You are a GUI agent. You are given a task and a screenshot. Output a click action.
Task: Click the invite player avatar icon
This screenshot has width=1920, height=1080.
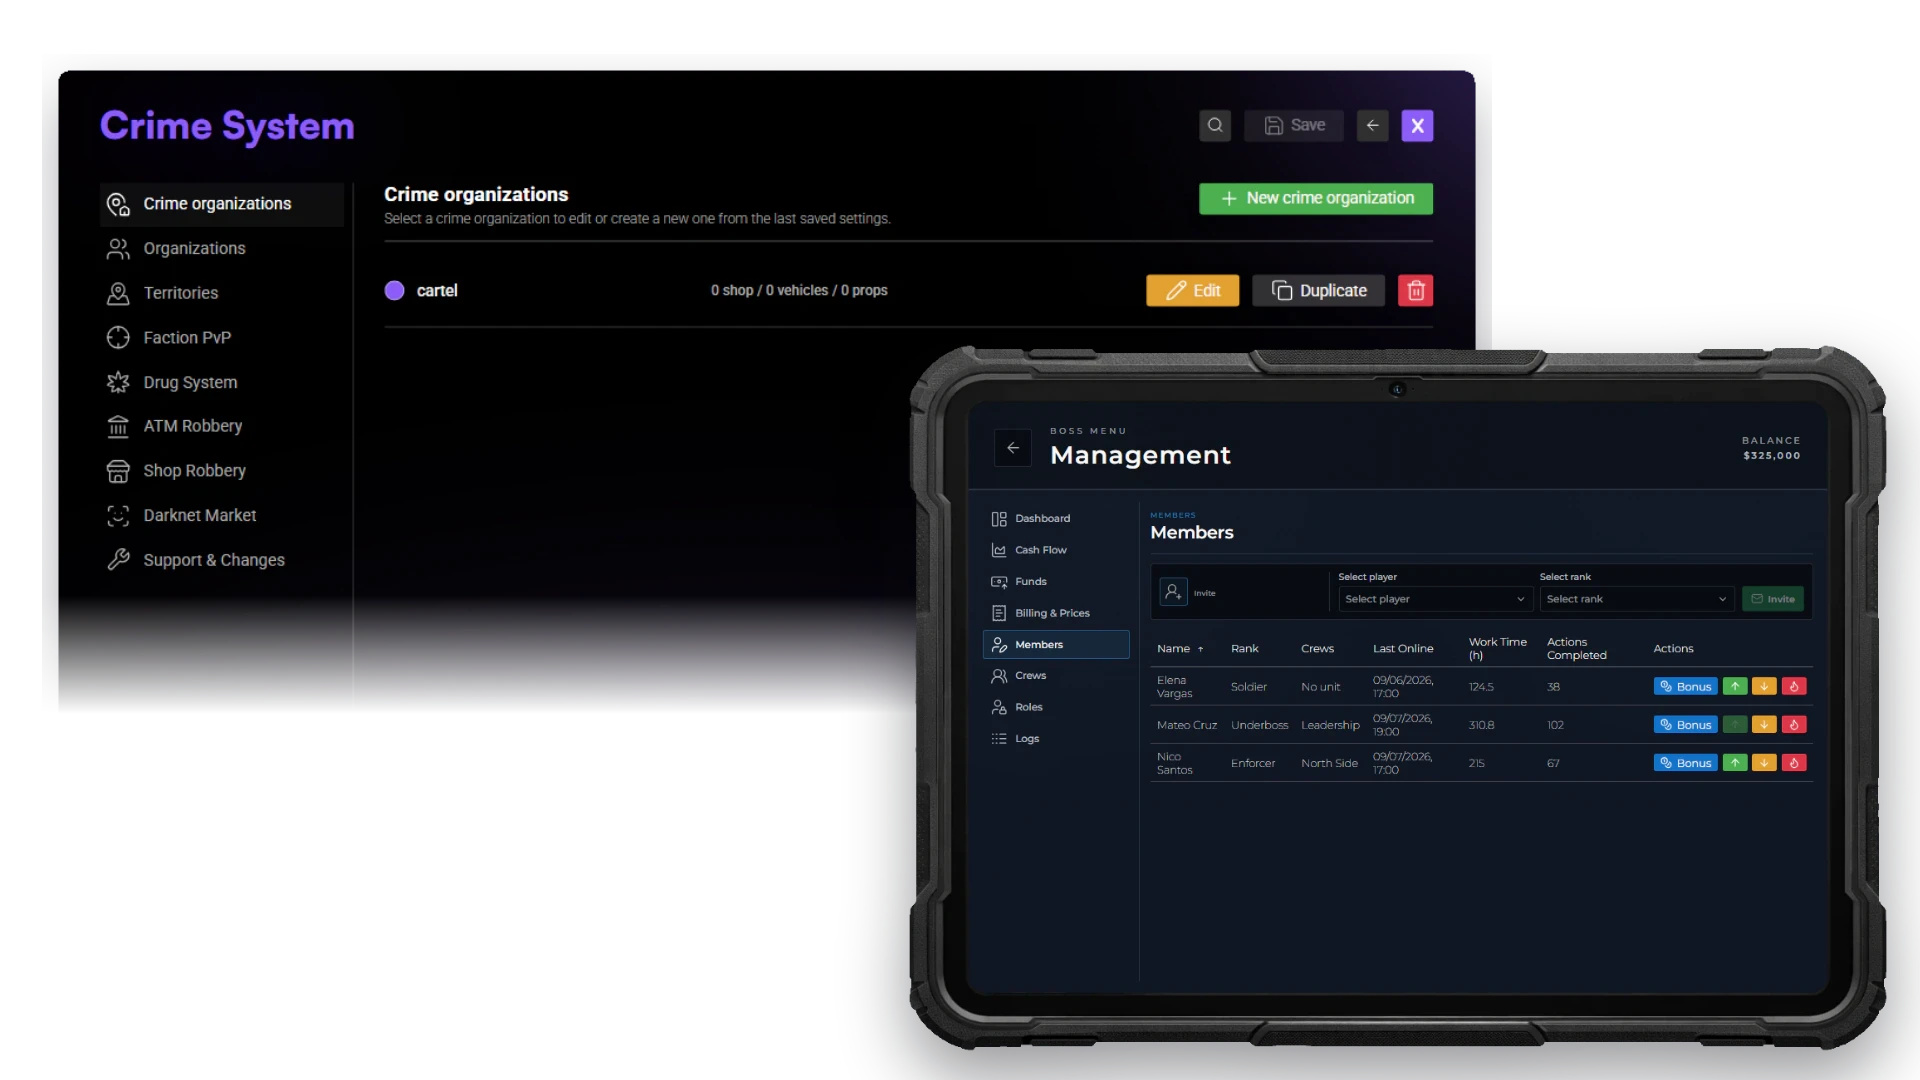1173,592
